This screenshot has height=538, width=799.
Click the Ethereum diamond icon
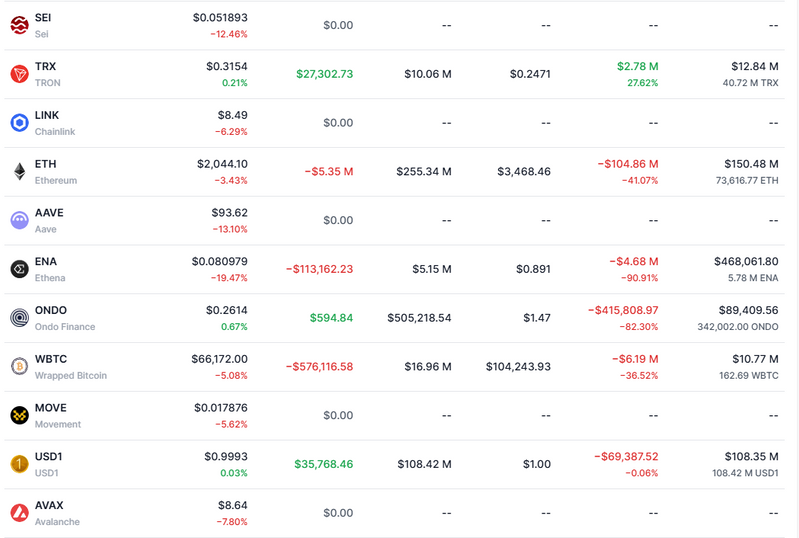19,172
